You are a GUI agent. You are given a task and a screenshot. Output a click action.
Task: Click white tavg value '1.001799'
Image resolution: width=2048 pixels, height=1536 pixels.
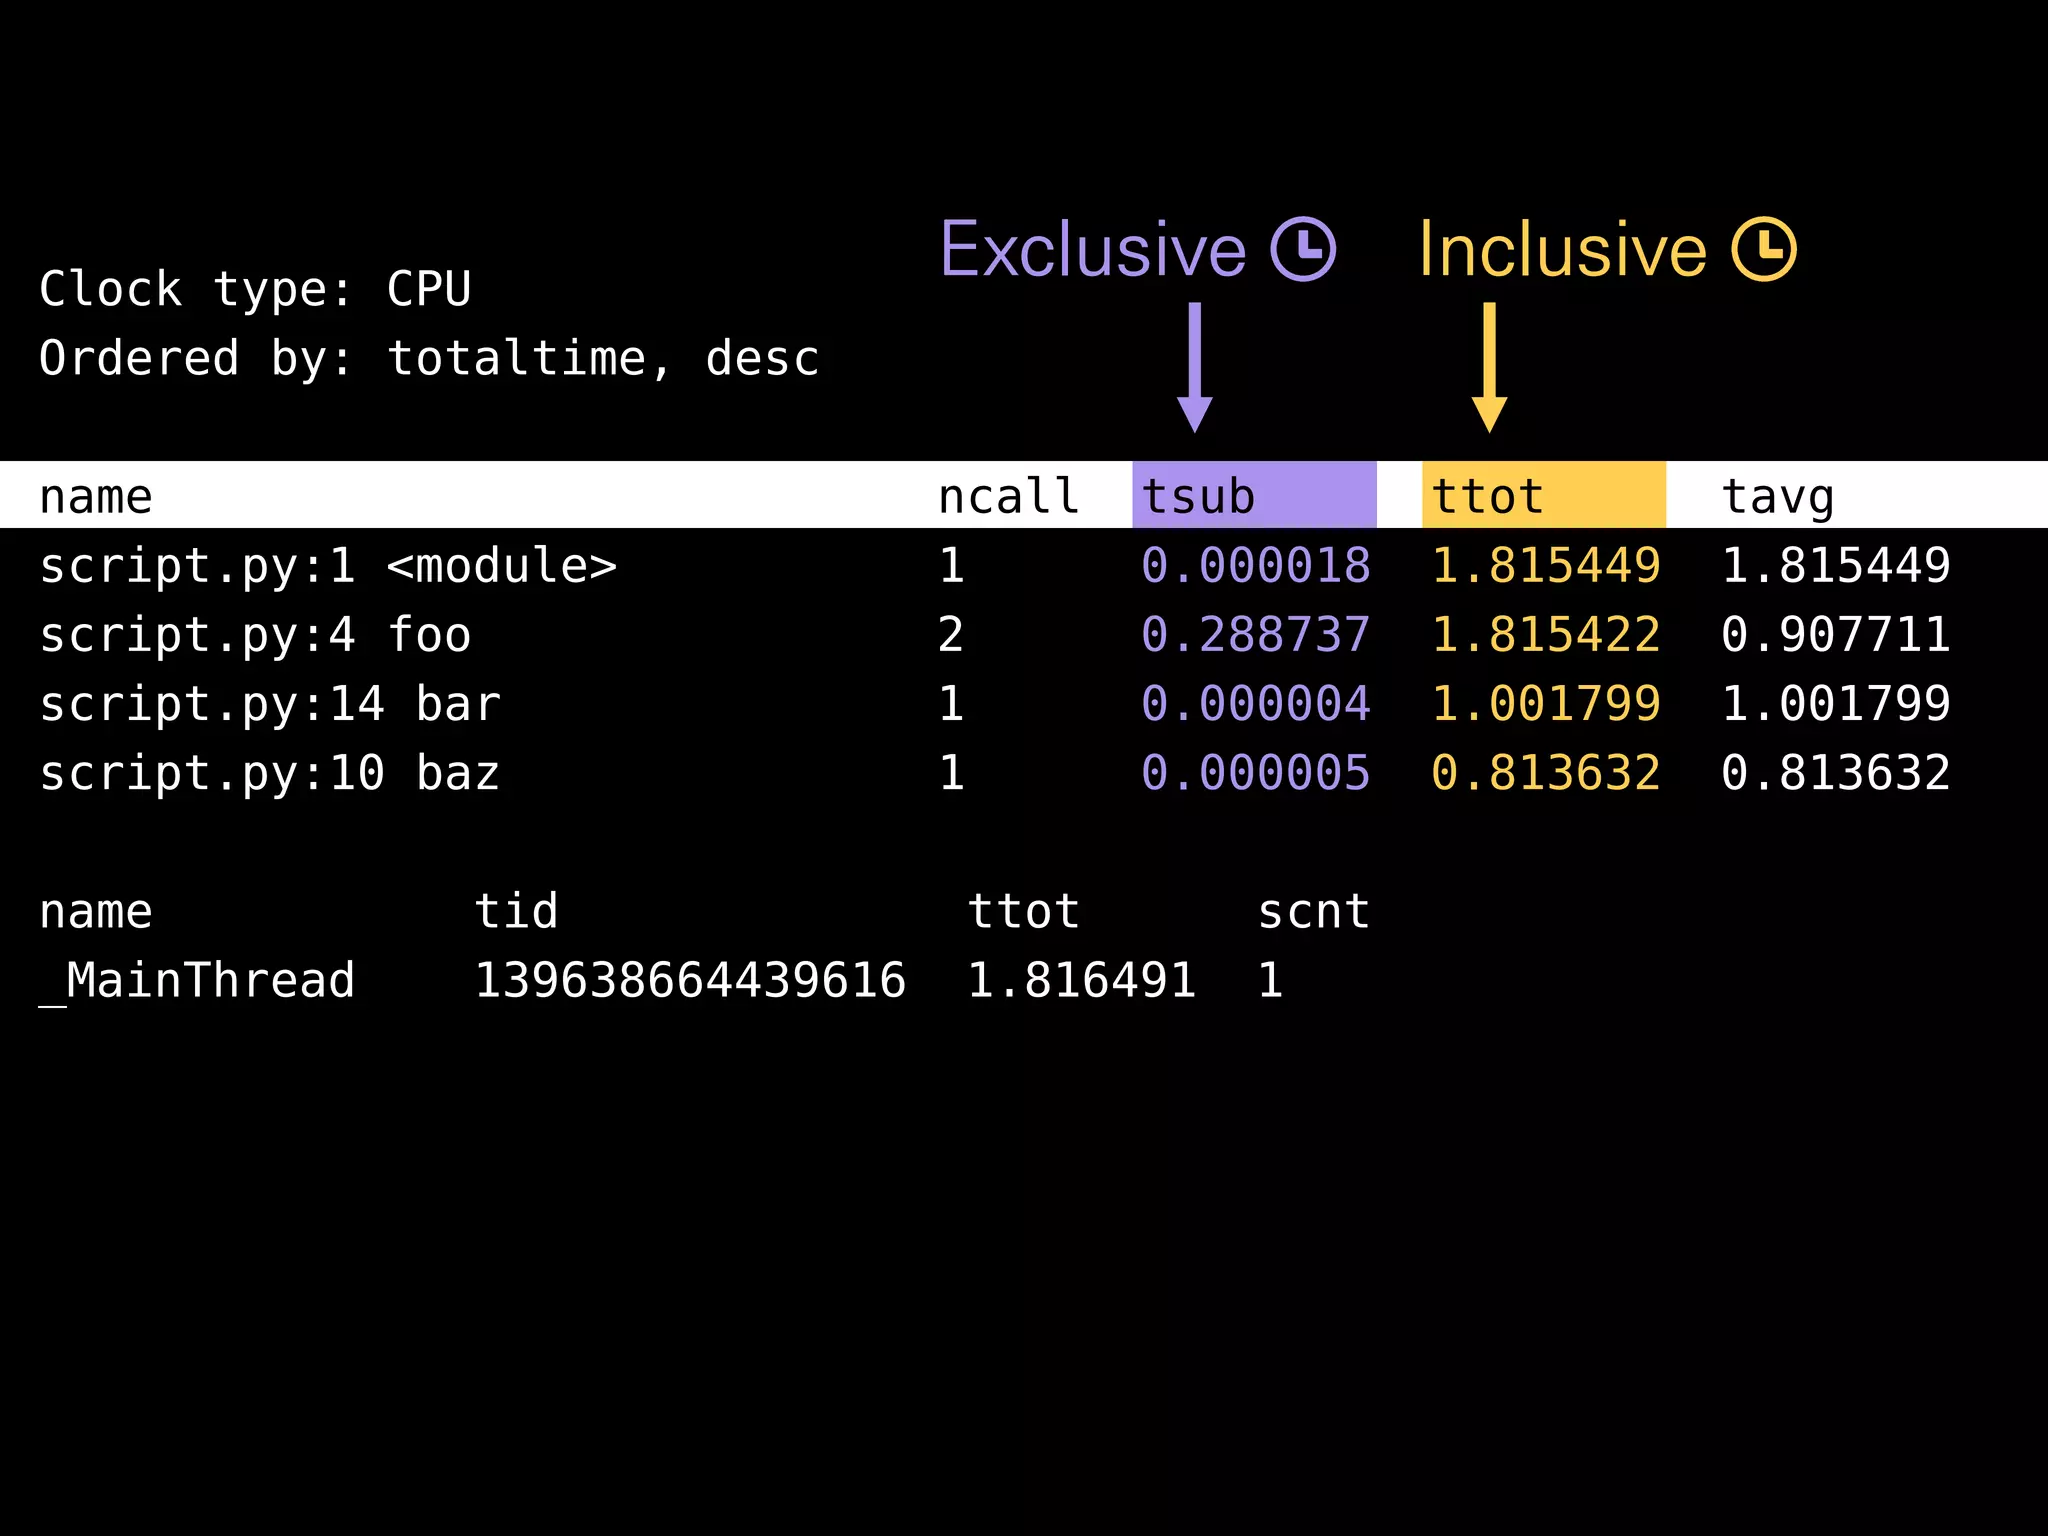coord(1836,705)
